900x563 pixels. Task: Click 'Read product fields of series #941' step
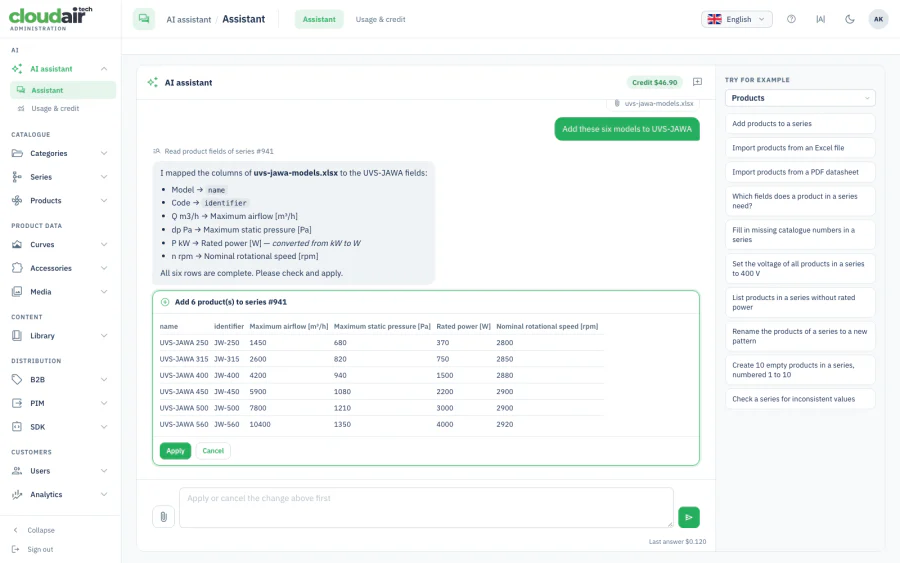pyautogui.click(x=214, y=152)
